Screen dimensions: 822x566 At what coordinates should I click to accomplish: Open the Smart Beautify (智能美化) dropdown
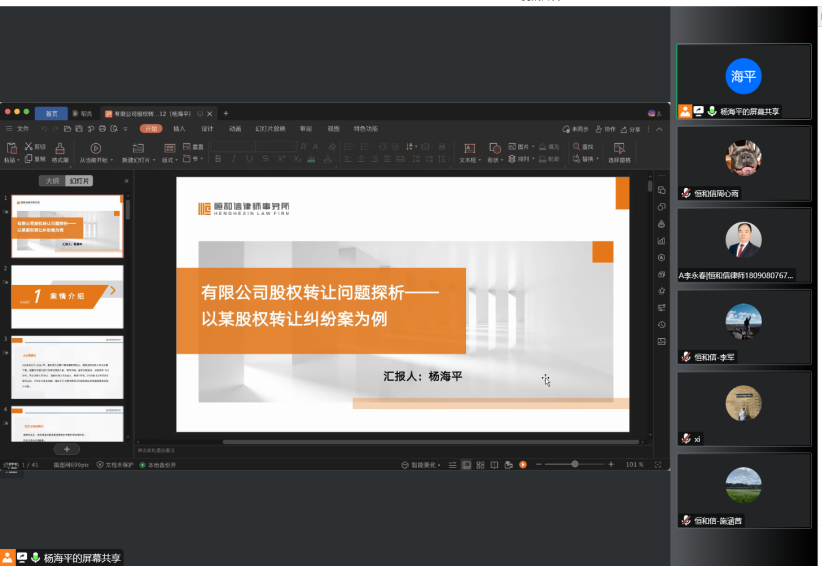point(421,465)
